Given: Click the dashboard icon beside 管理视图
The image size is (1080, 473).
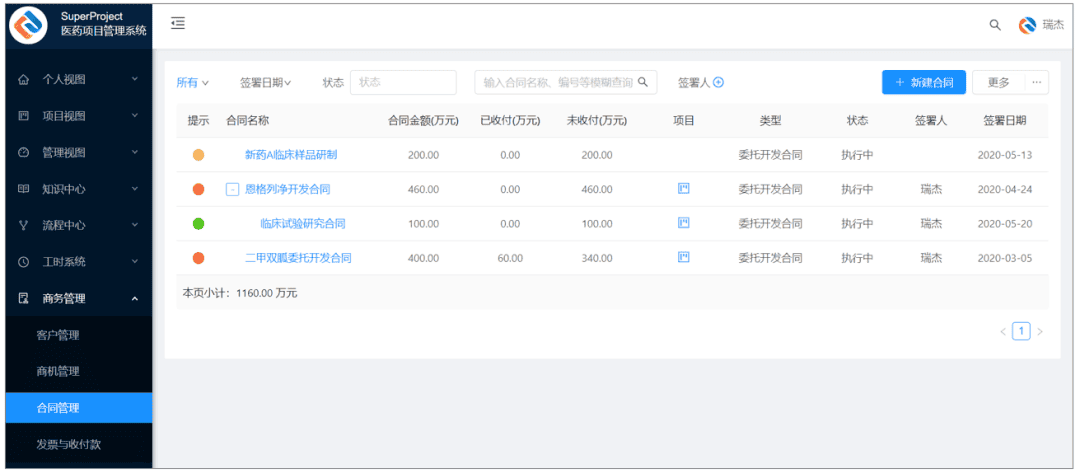Looking at the screenshot, I should tap(23, 152).
